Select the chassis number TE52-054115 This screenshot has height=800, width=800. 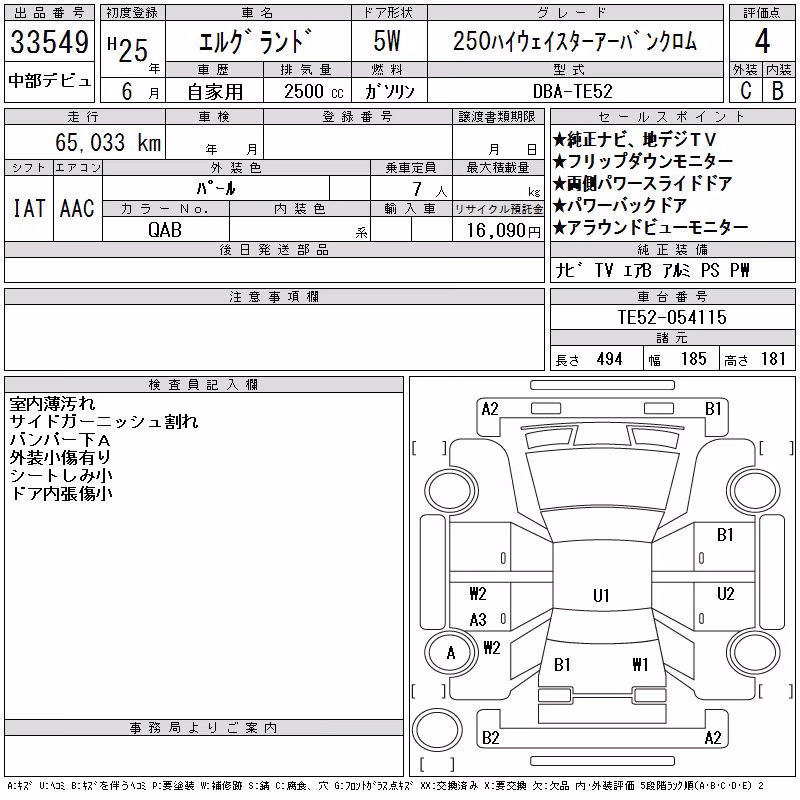click(672, 317)
